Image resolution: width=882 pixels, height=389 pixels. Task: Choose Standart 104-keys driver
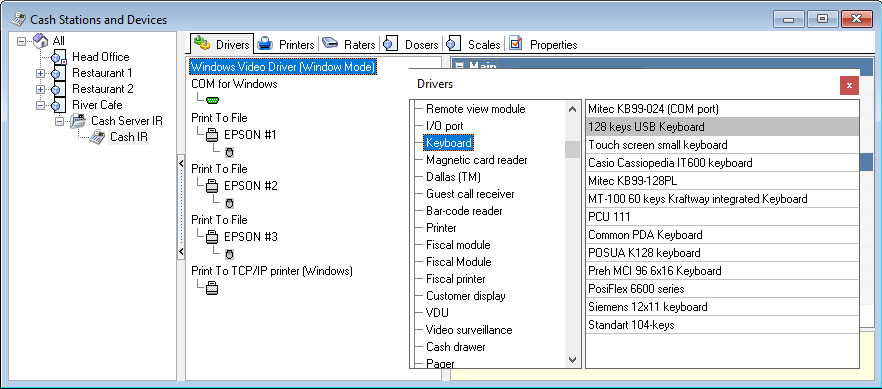point(722,325)
